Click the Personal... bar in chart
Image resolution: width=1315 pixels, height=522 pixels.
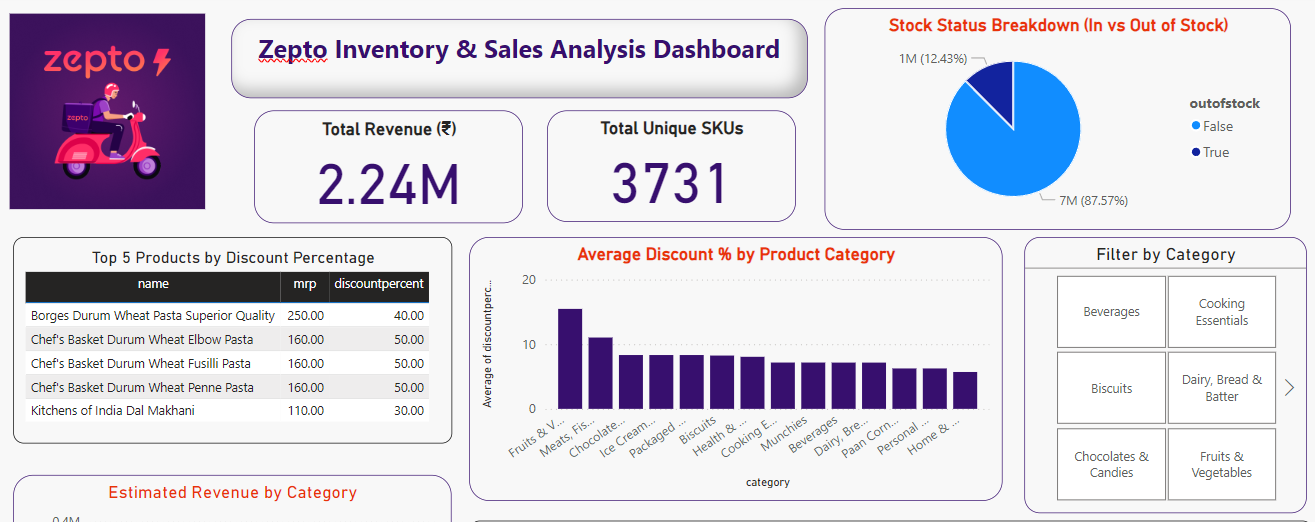point(935,389)
